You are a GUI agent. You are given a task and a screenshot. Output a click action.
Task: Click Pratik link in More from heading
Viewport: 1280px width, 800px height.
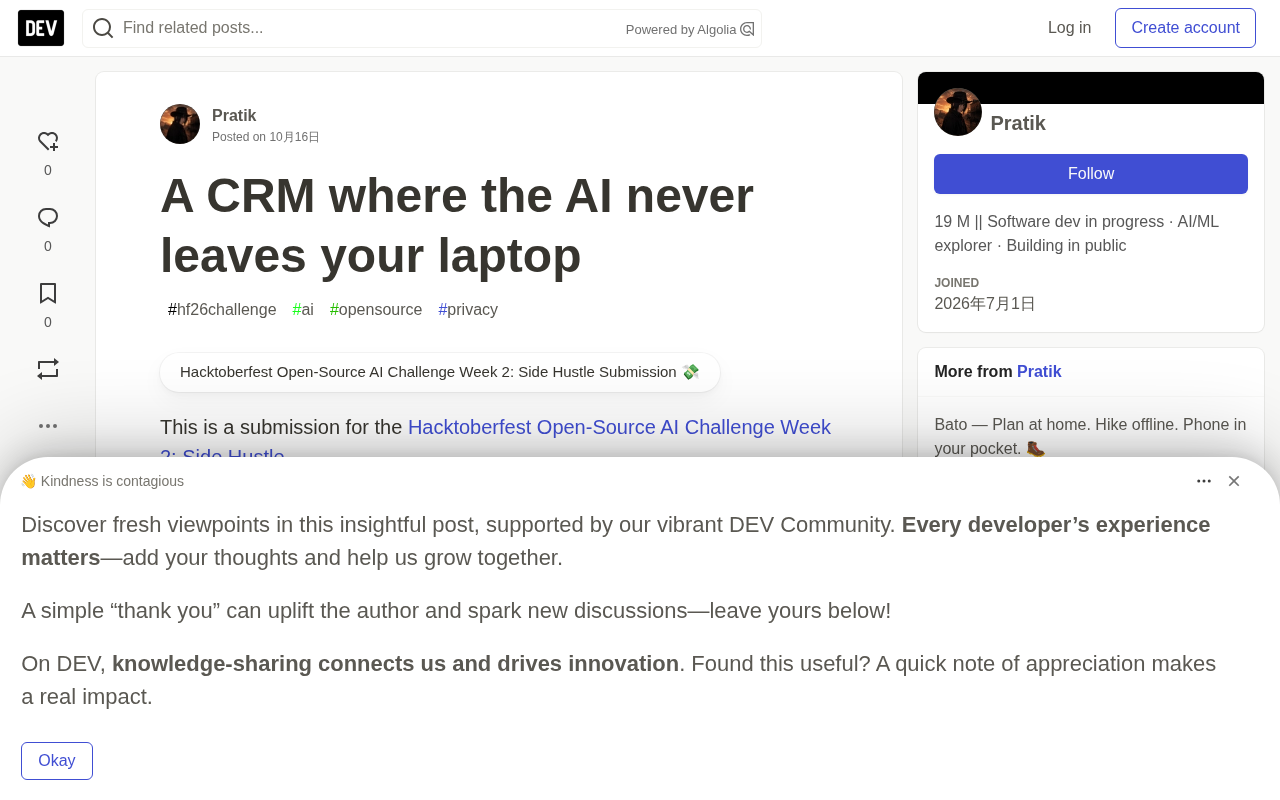pos(1039,372)
